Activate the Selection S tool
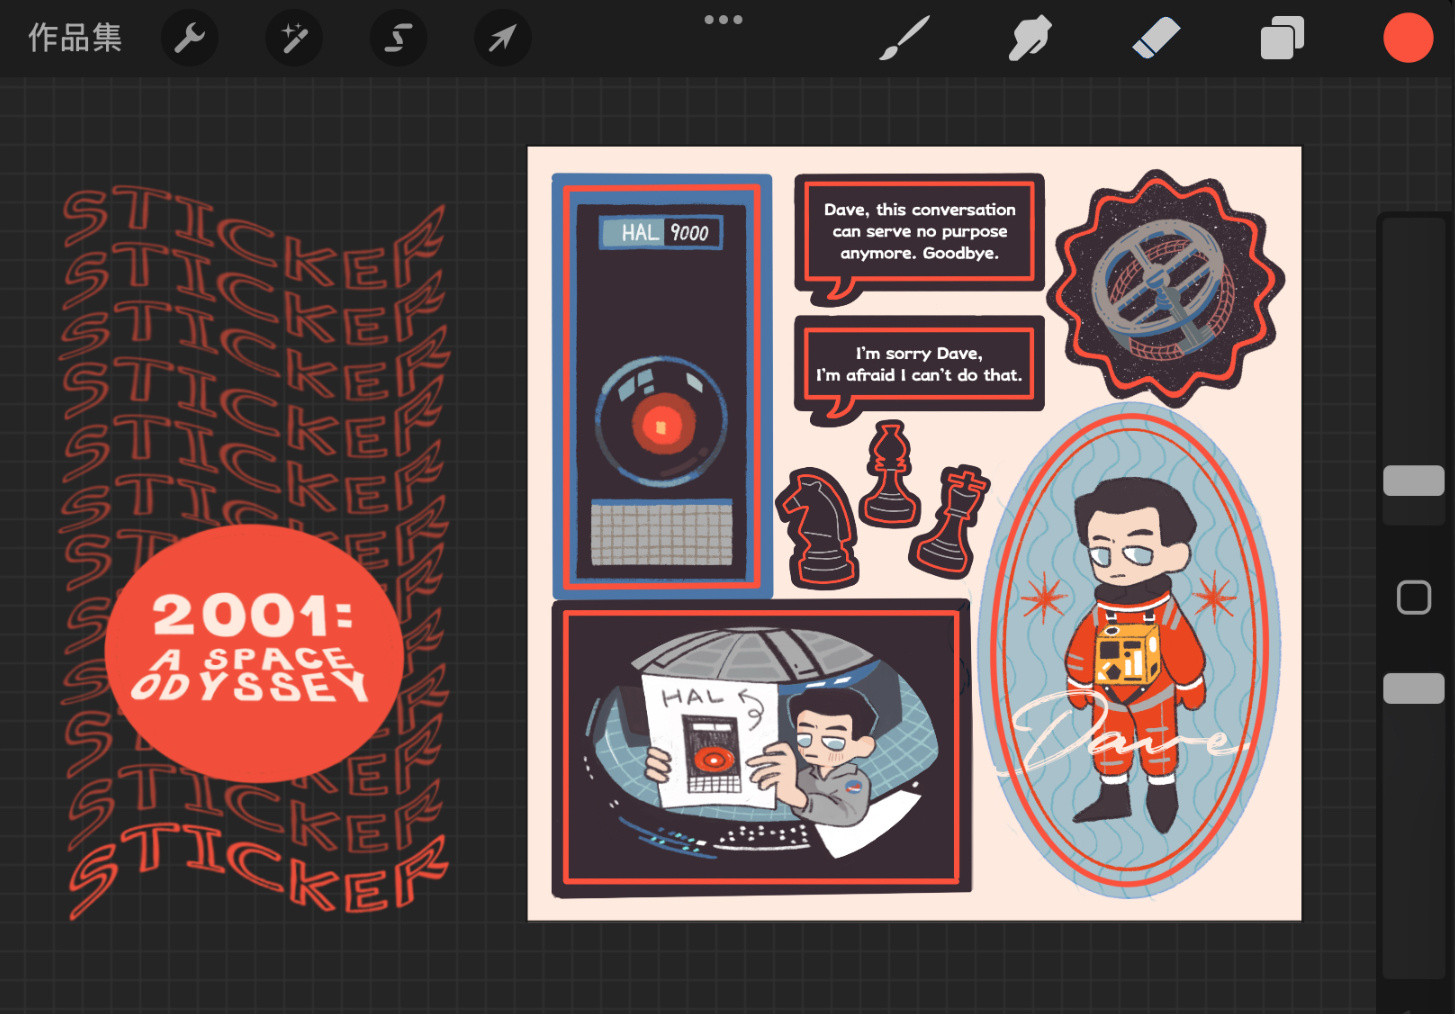The width and height of the screenshot is (1455, 1014). [398, 38]
